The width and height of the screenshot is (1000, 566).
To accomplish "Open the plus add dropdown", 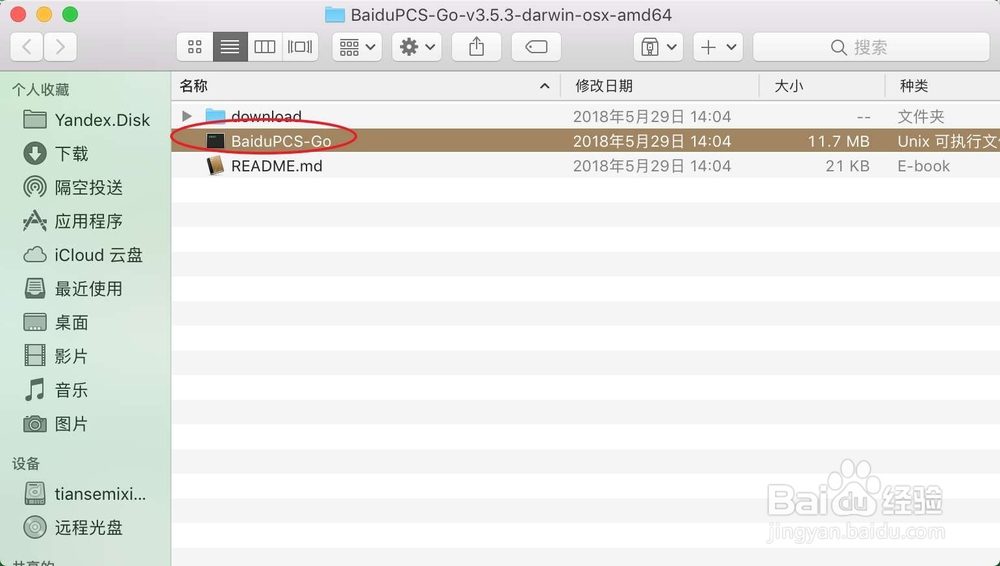I will click(x=718, y=47).
